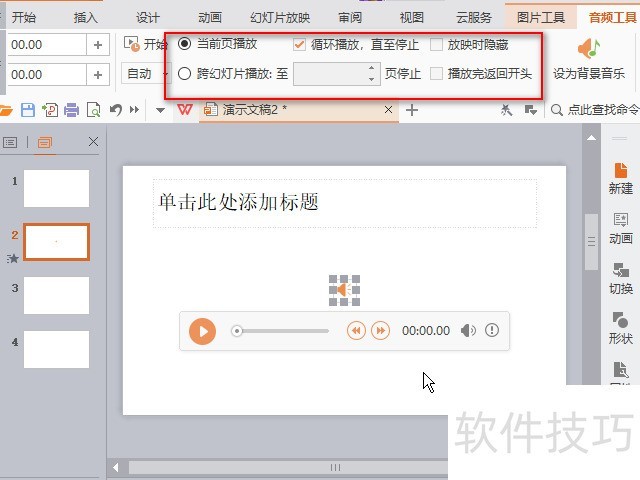Select slide 4 thumbnail
This screenshot has height=480, width=640.
click(56, 349)
